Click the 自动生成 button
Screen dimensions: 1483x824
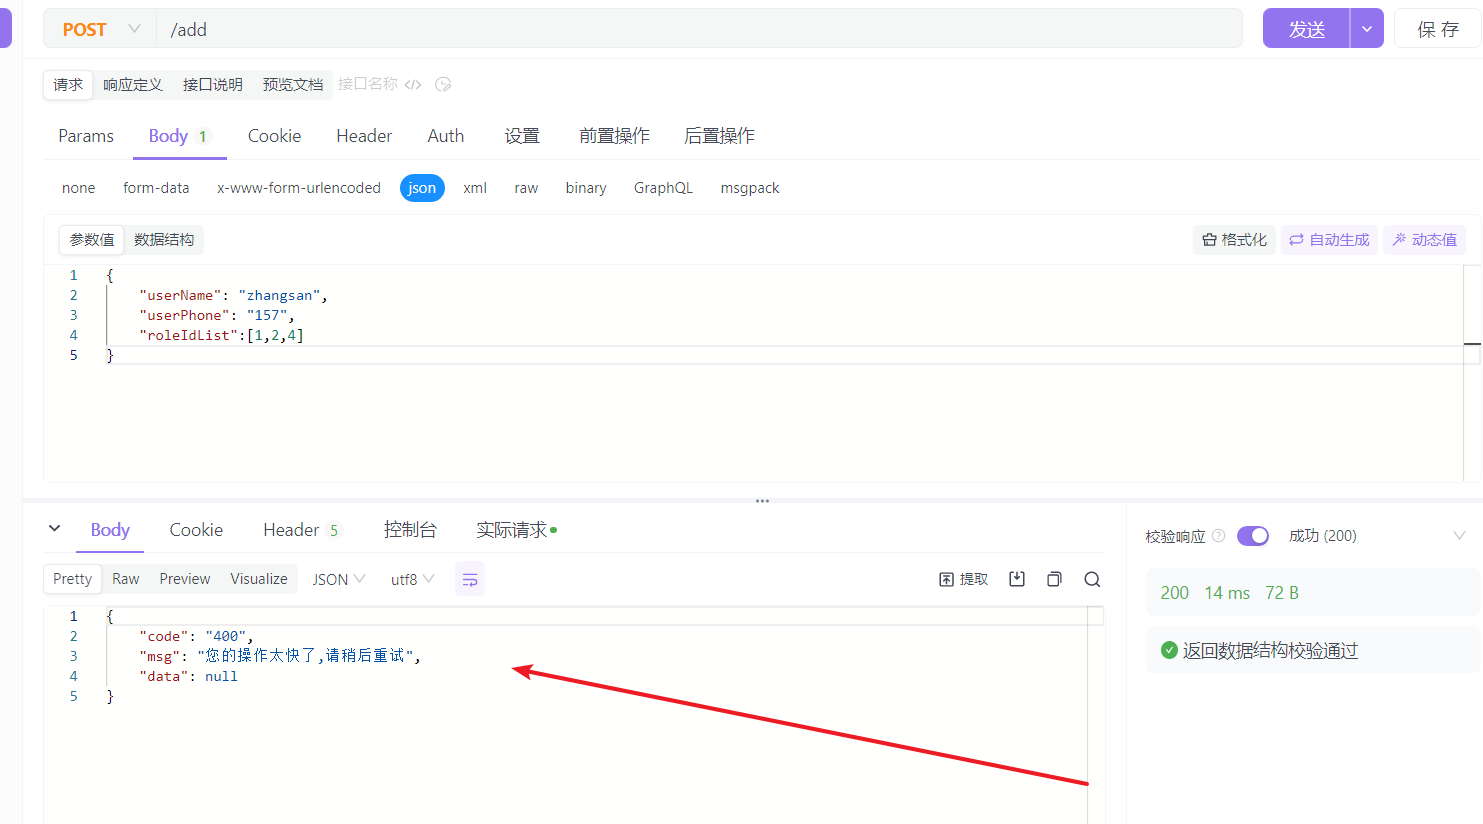click(1329, 240)
